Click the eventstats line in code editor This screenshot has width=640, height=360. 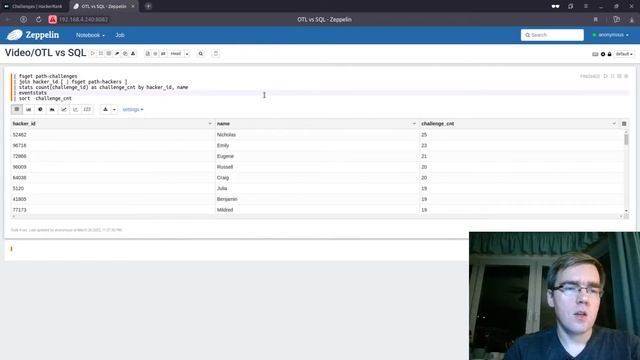click(33, 93)
